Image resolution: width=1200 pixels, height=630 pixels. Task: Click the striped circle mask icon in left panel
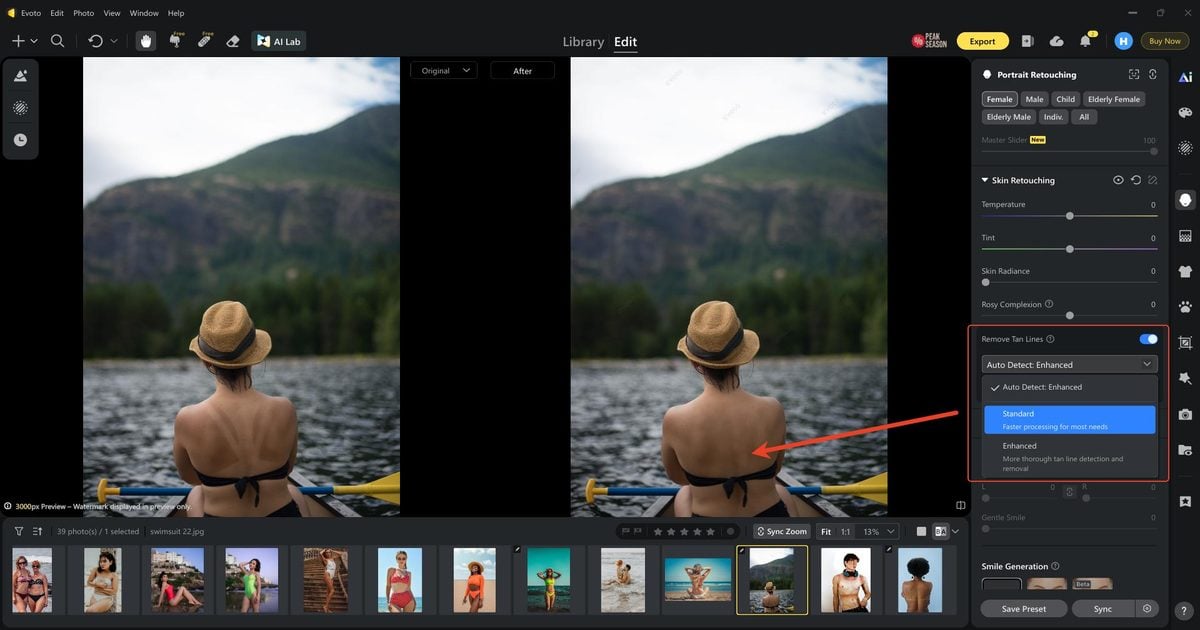pyautogui.click(x=20, y=108)
